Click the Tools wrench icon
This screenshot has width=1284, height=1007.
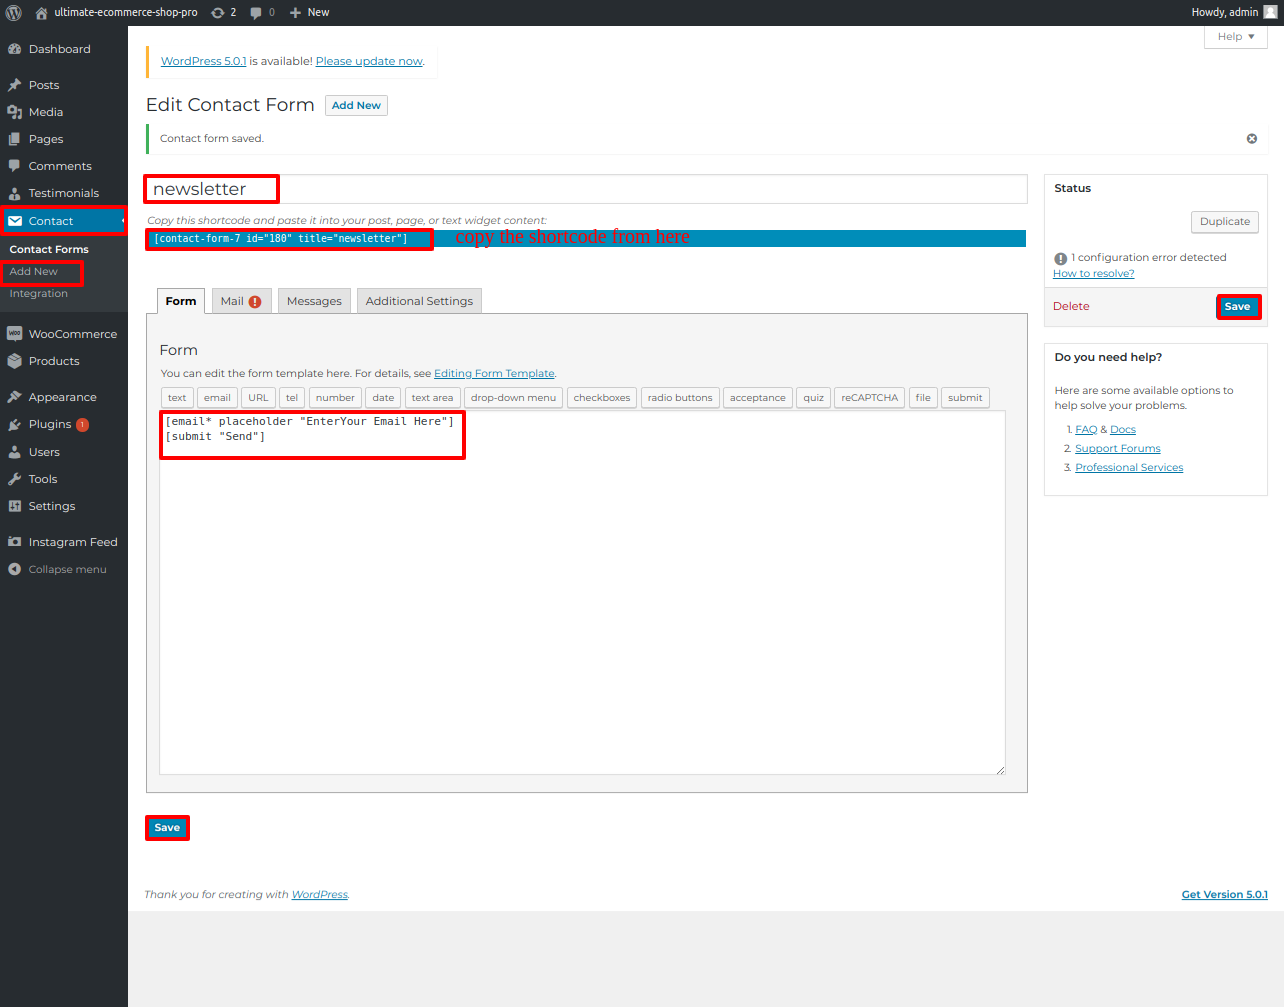15,479
